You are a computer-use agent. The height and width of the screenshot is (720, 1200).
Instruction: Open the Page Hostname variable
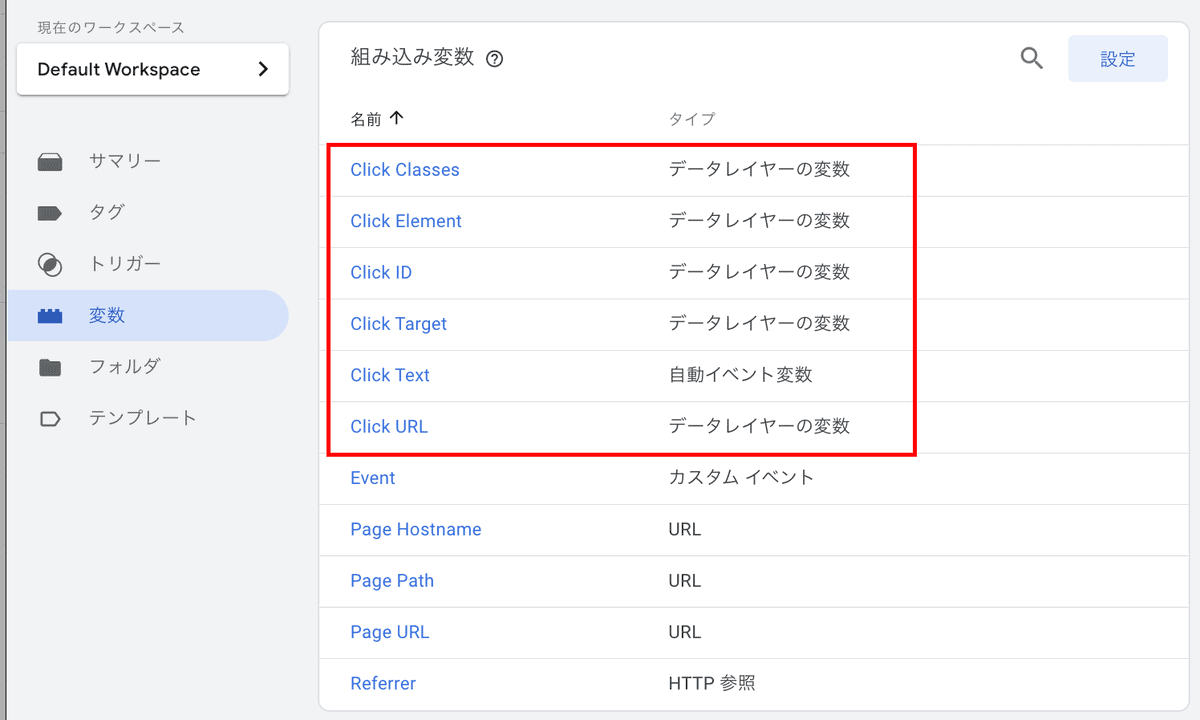point(416,529)
